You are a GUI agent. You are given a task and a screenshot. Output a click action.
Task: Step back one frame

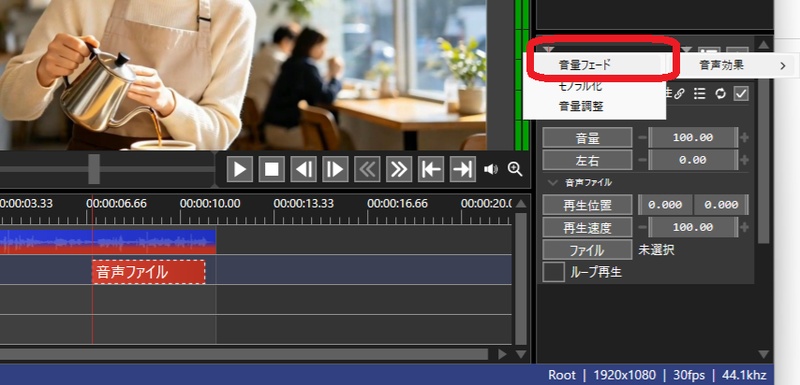pos(304,169)
